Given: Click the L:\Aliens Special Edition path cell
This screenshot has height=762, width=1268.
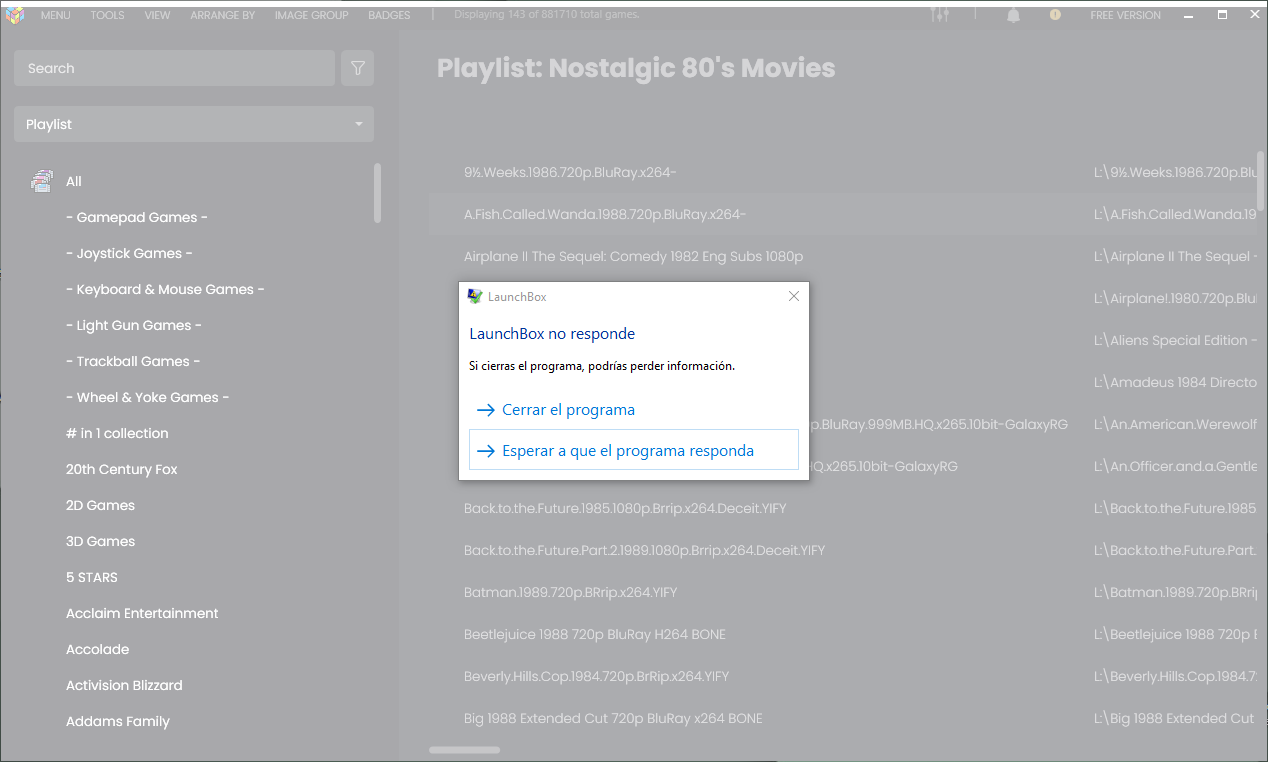Looking at the screenshot, I should [1176, 340].
